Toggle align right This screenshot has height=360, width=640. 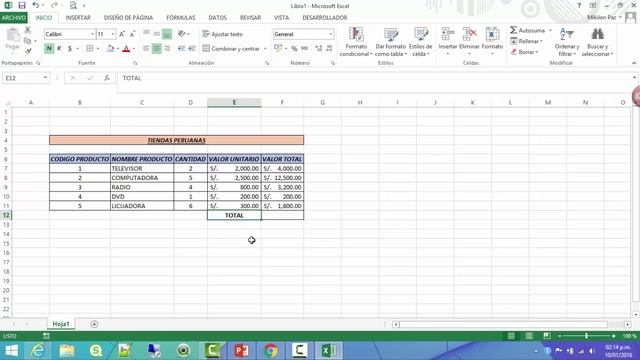tap(167, 49)
